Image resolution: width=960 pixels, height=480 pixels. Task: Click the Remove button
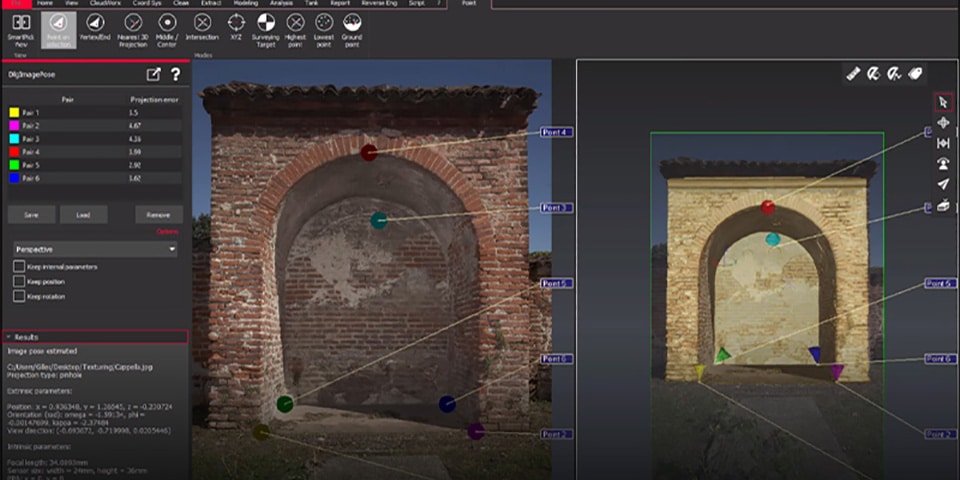point(159,215)
